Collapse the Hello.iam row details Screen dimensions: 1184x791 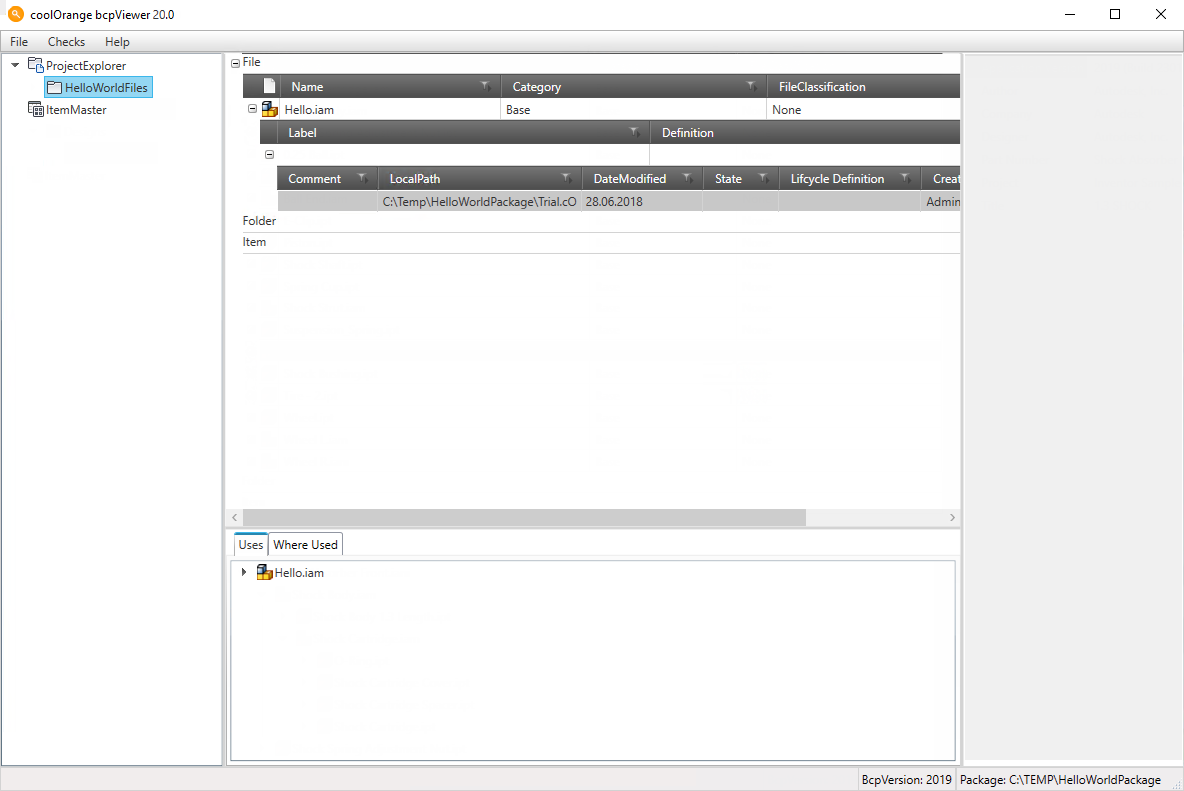(252, 110)
